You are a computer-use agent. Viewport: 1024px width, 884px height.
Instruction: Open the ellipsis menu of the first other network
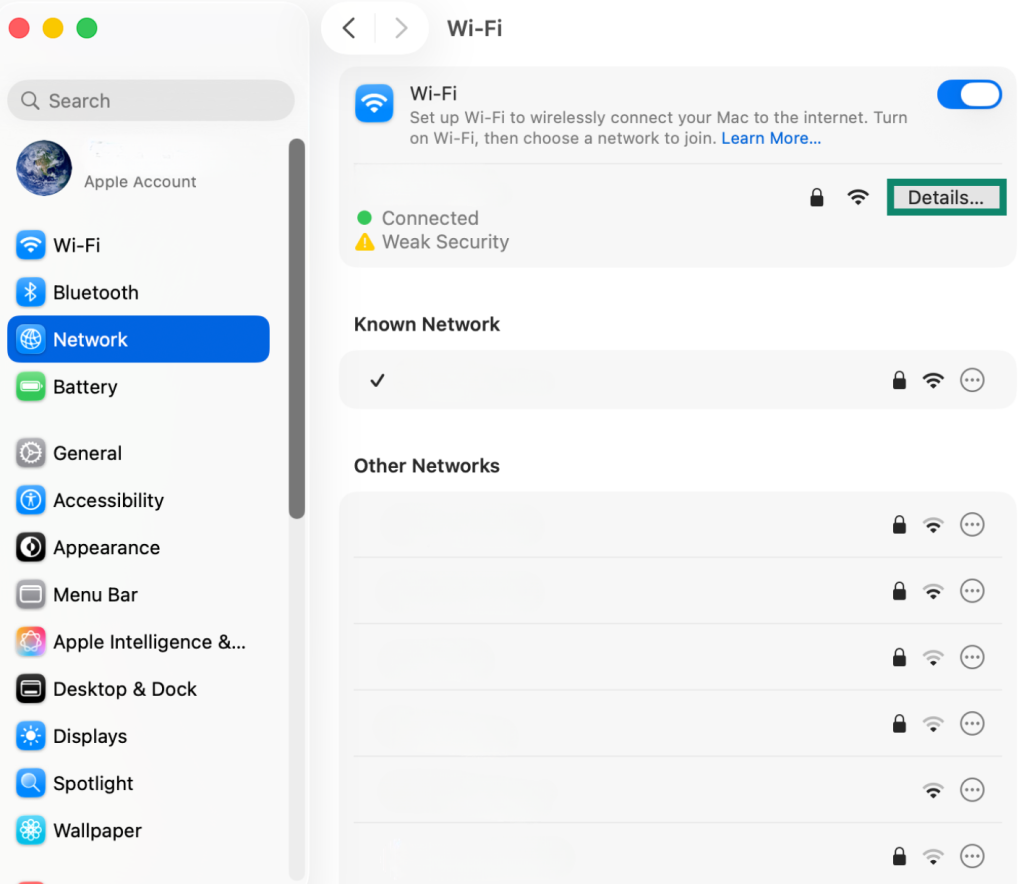point(972,524)
